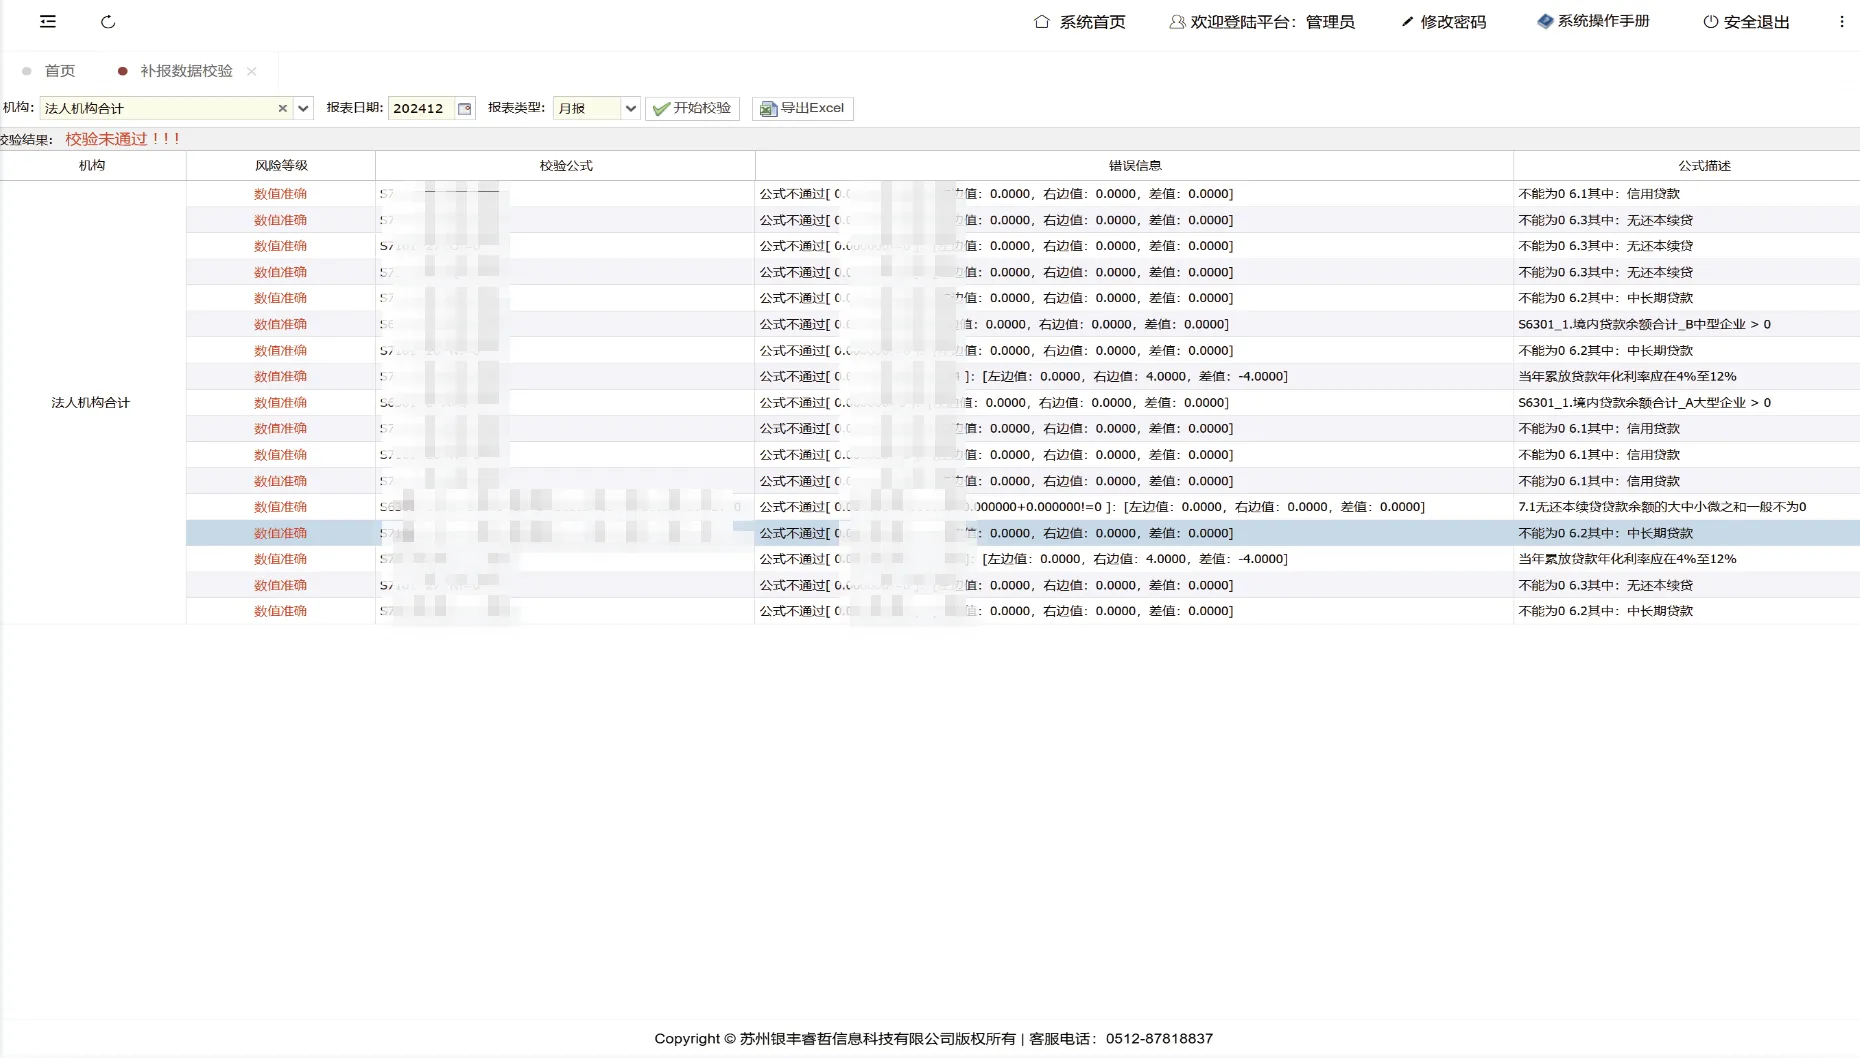This screenshot has height=1058, width=1860.
Task: Clear the 法人机构合计 selection with X
Action: [282, 108]
